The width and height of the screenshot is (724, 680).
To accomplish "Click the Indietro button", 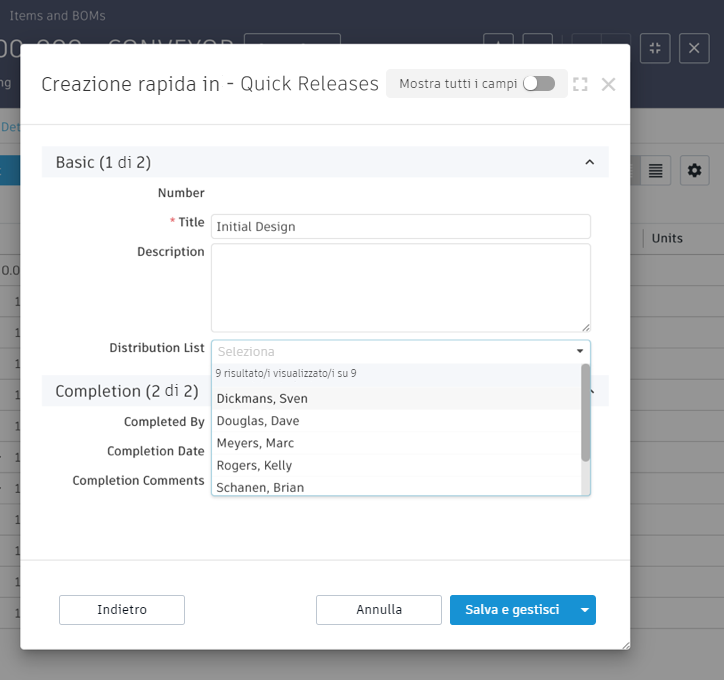I will coord(122,609).
